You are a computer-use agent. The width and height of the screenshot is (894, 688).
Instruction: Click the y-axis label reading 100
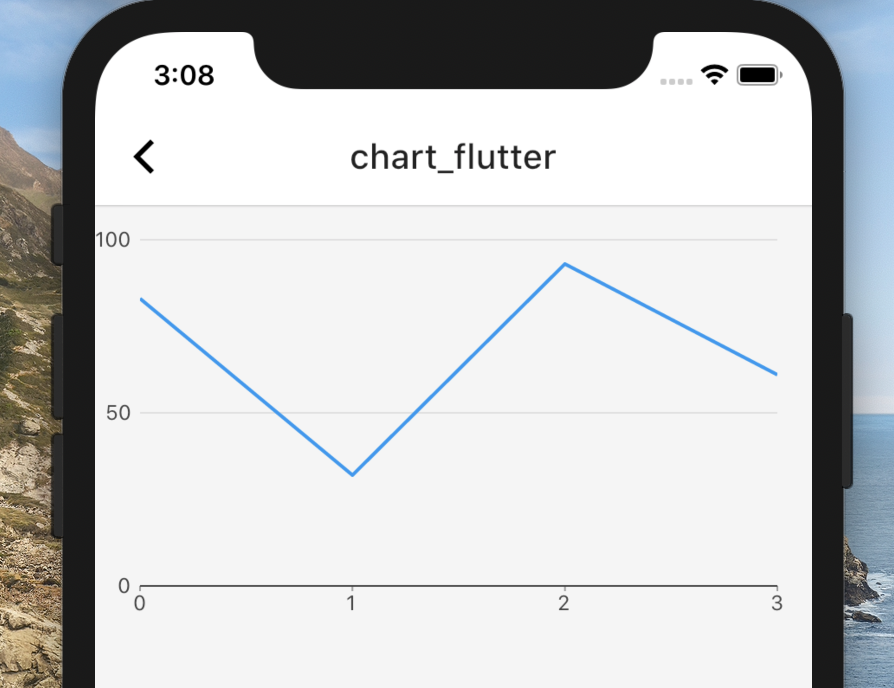click(x=113, y=240)
